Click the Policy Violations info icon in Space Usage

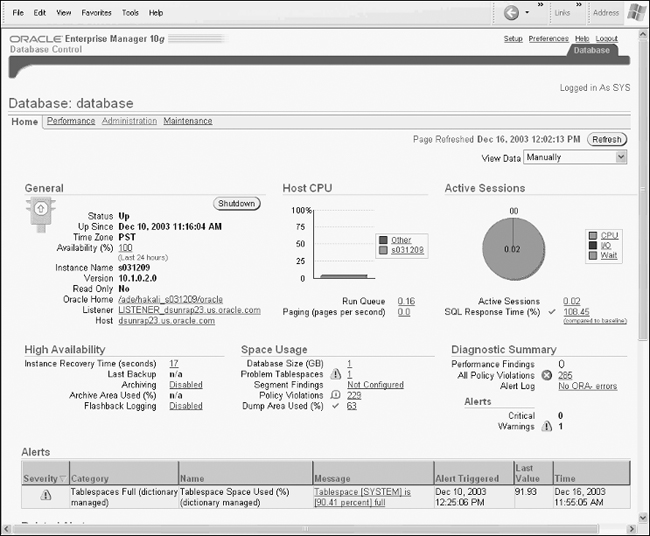(335, 395)
